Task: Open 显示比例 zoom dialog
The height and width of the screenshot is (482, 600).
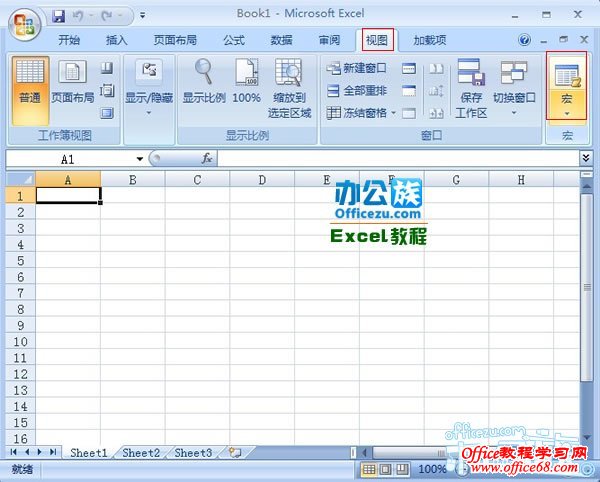Action: [204, 81]
